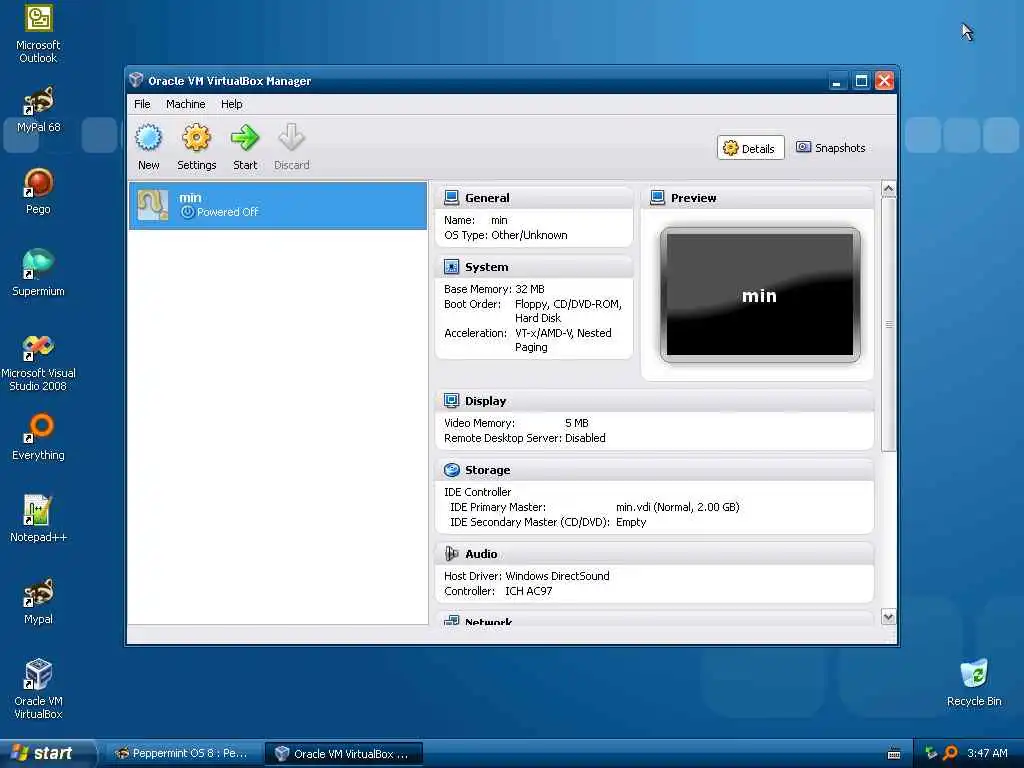Viewport: 1024px width, 768px height.
Task: Click 'Controller: ICH AC97' text
Action: pyautogui.click(x=498, y=591)
